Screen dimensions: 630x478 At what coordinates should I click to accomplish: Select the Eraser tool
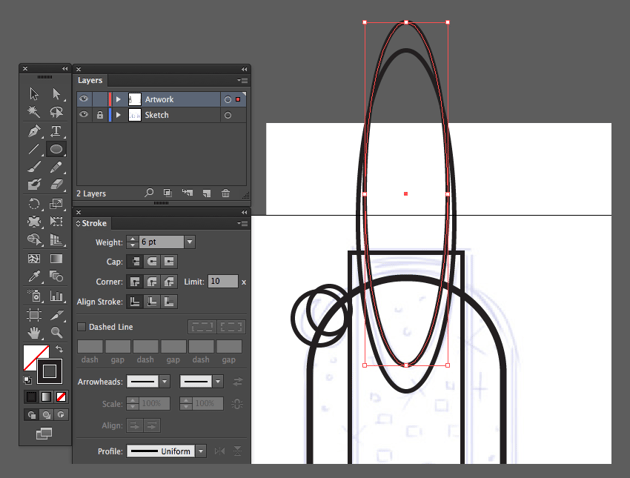coord(56,184)
